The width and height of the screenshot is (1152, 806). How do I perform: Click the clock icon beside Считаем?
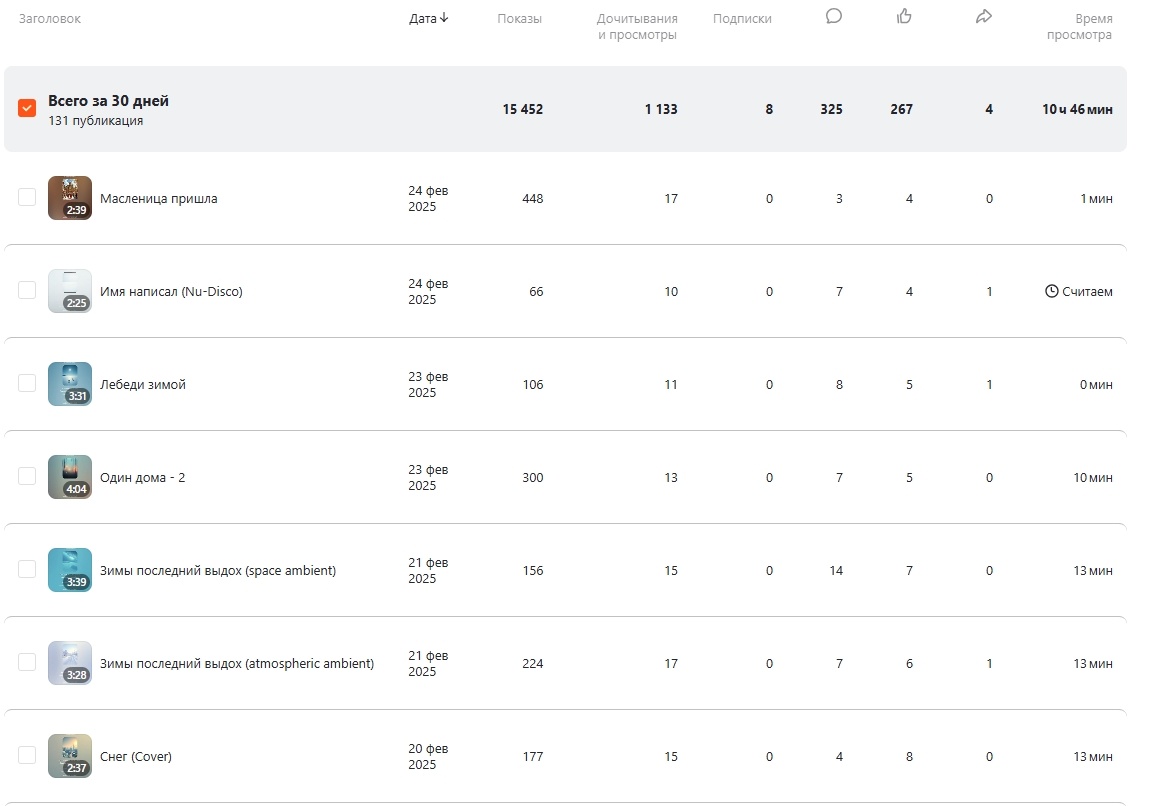(1051, 292)
